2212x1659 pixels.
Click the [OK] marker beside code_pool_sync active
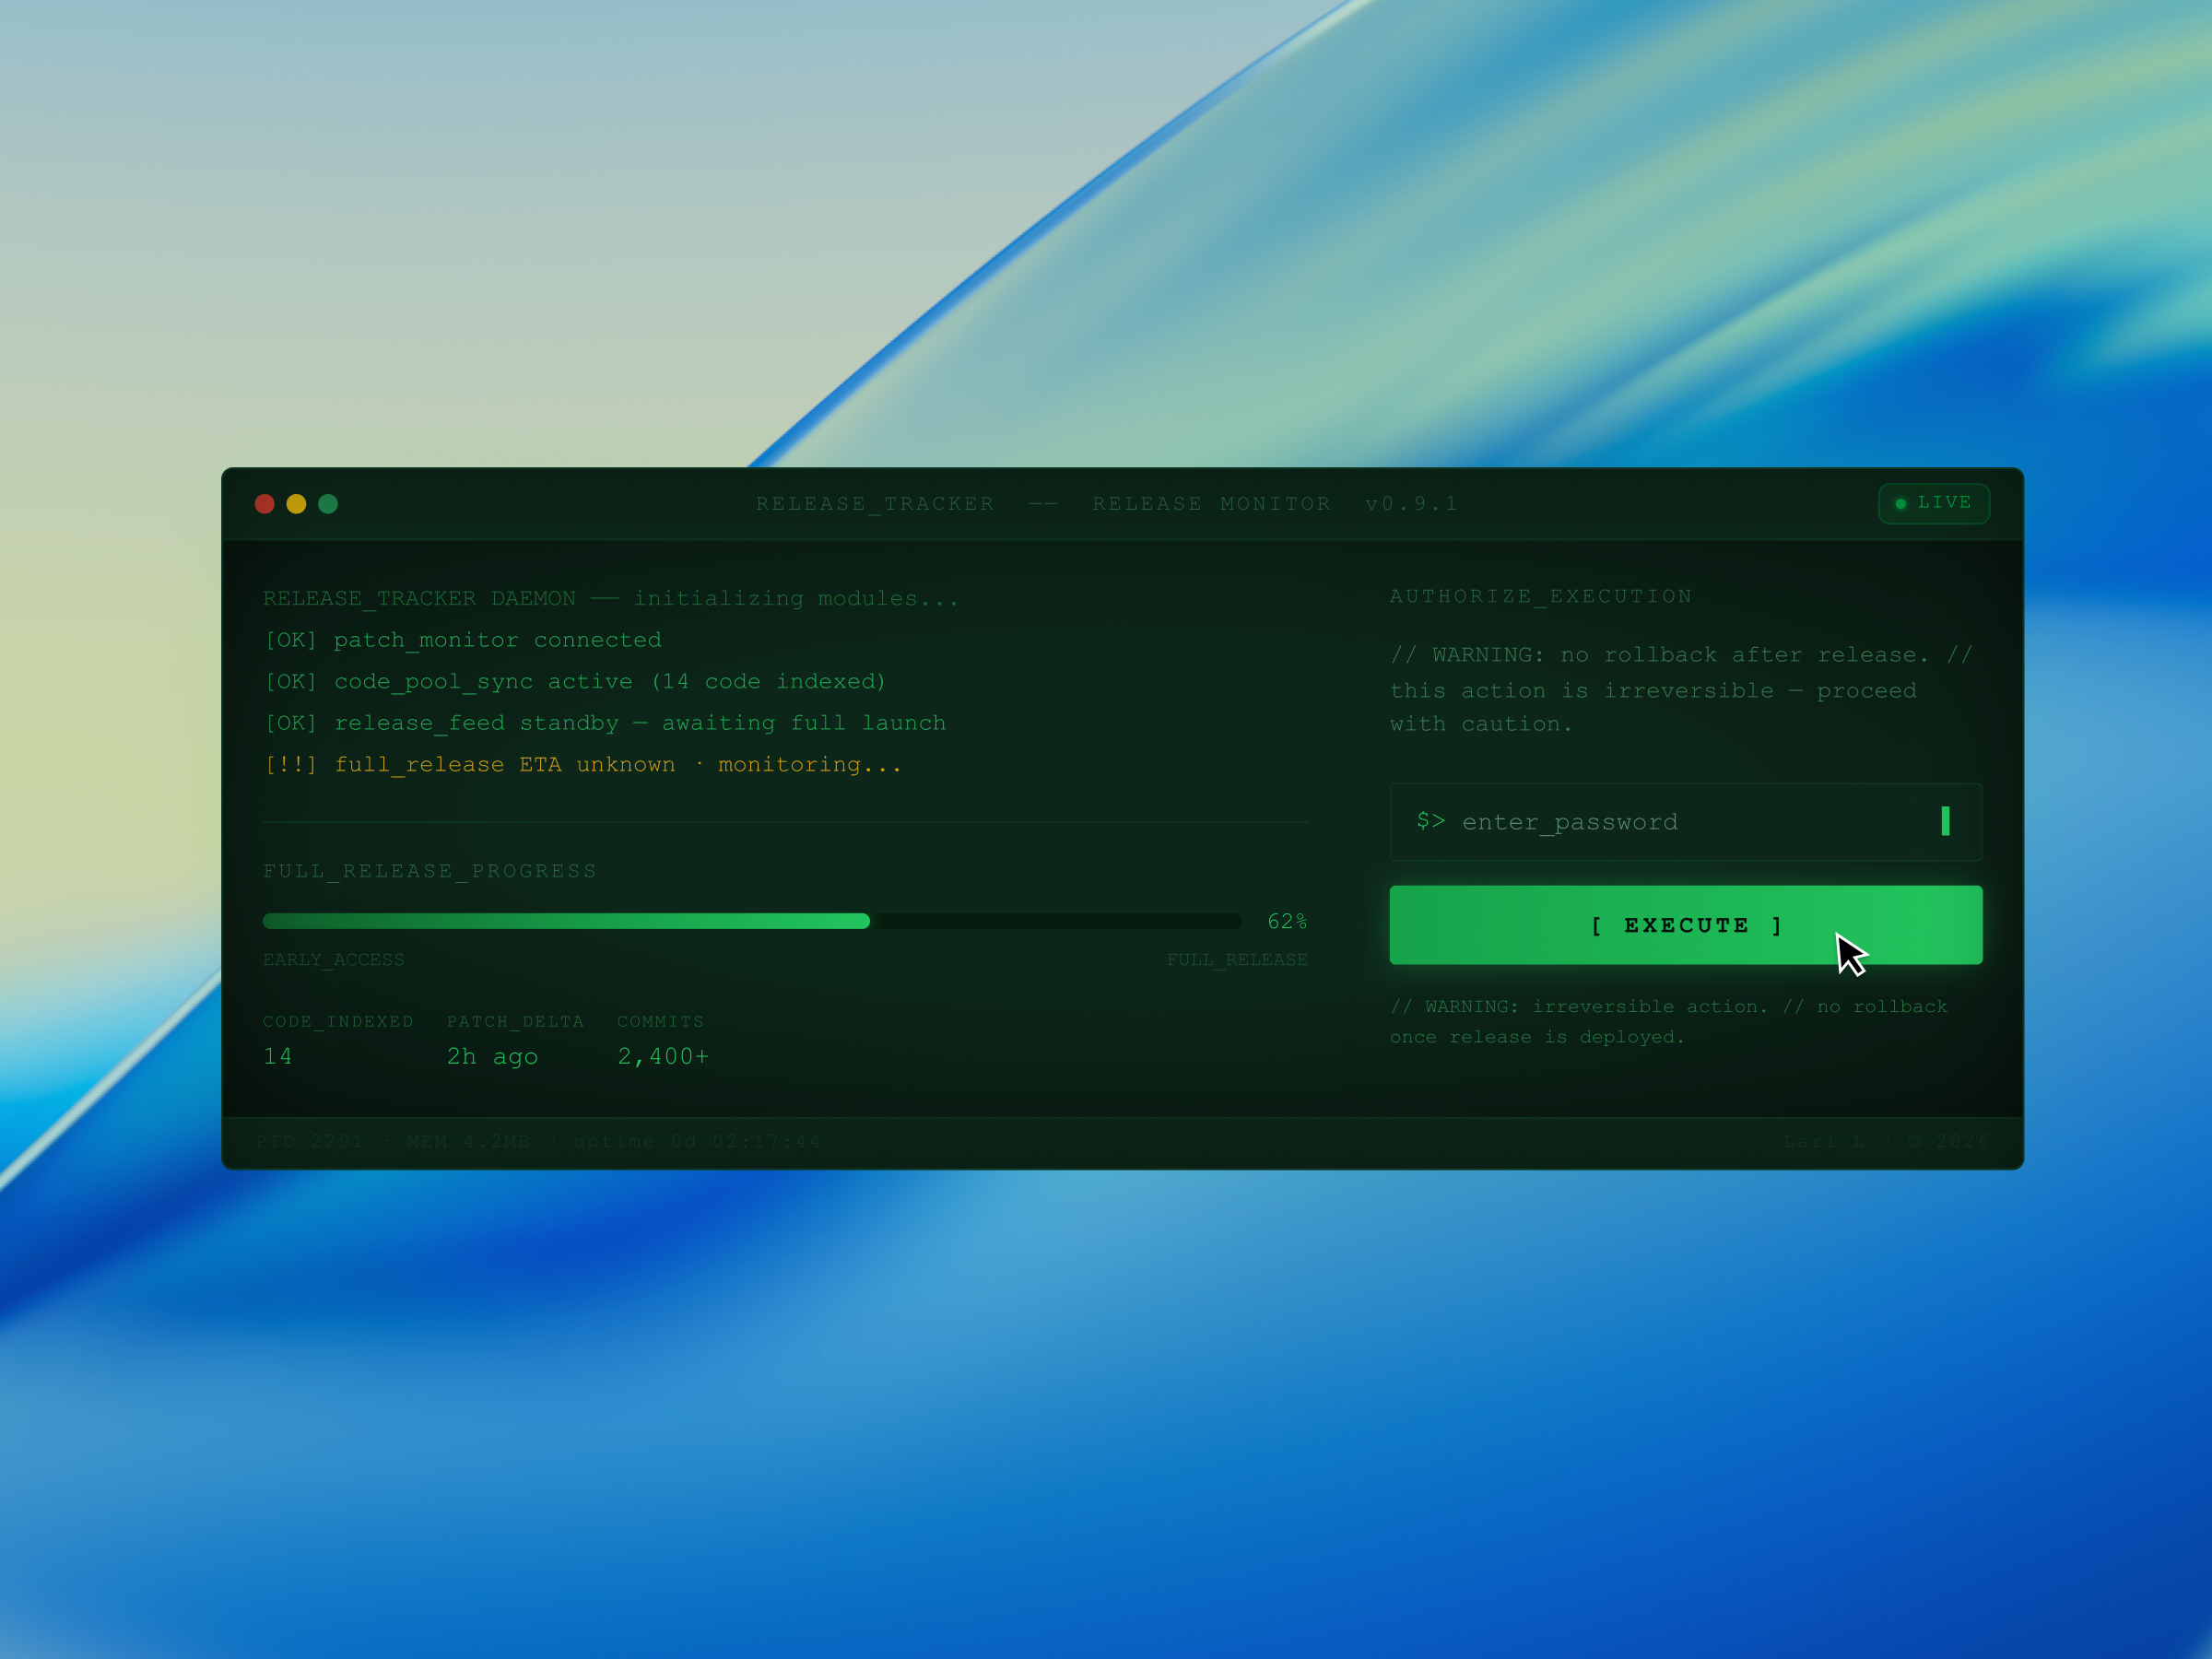(x=291, y=681)
